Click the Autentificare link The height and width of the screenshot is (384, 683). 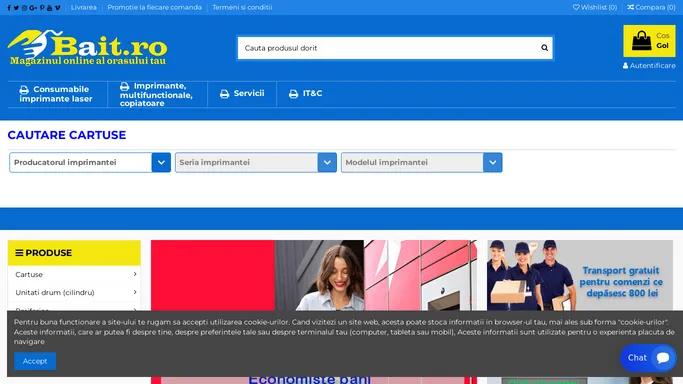click(649, 66)
